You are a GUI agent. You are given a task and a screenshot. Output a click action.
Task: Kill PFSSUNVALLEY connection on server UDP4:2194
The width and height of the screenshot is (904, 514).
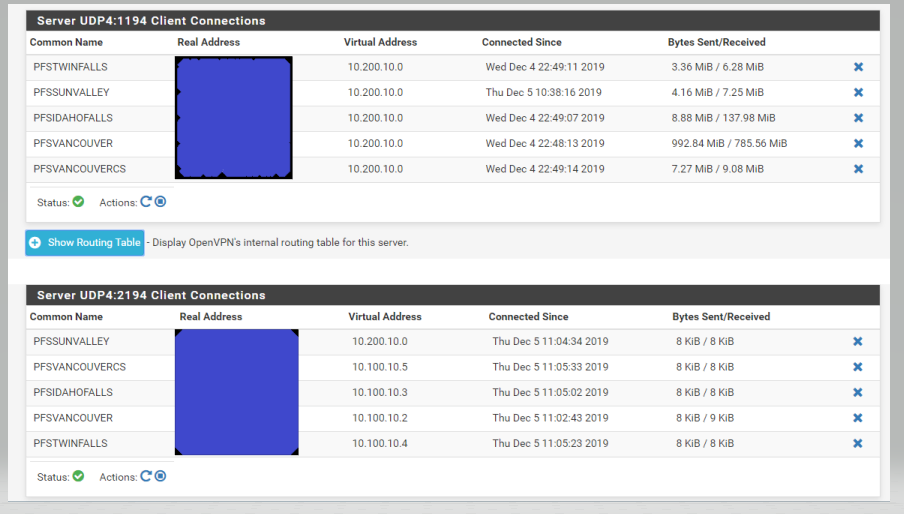[x=857, y=342]
